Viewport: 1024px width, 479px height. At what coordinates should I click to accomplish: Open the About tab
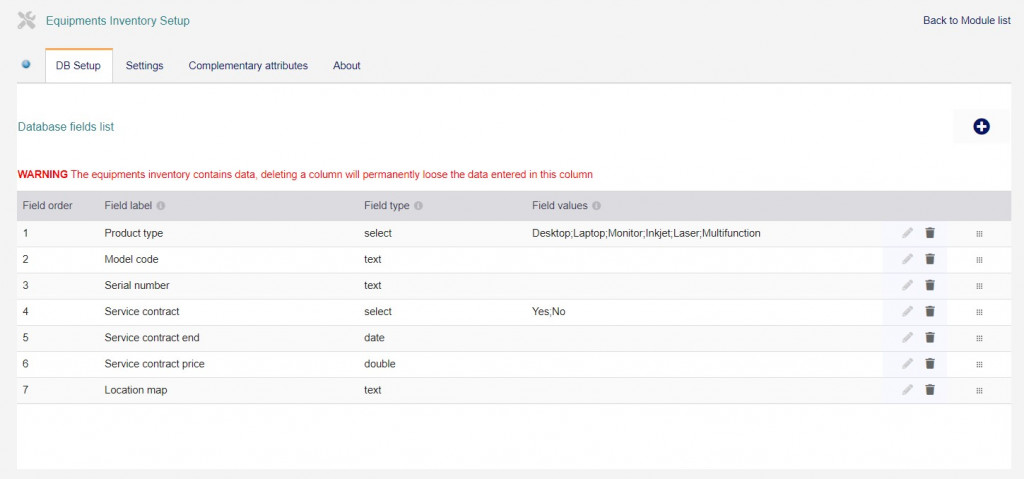pos(347,66)
